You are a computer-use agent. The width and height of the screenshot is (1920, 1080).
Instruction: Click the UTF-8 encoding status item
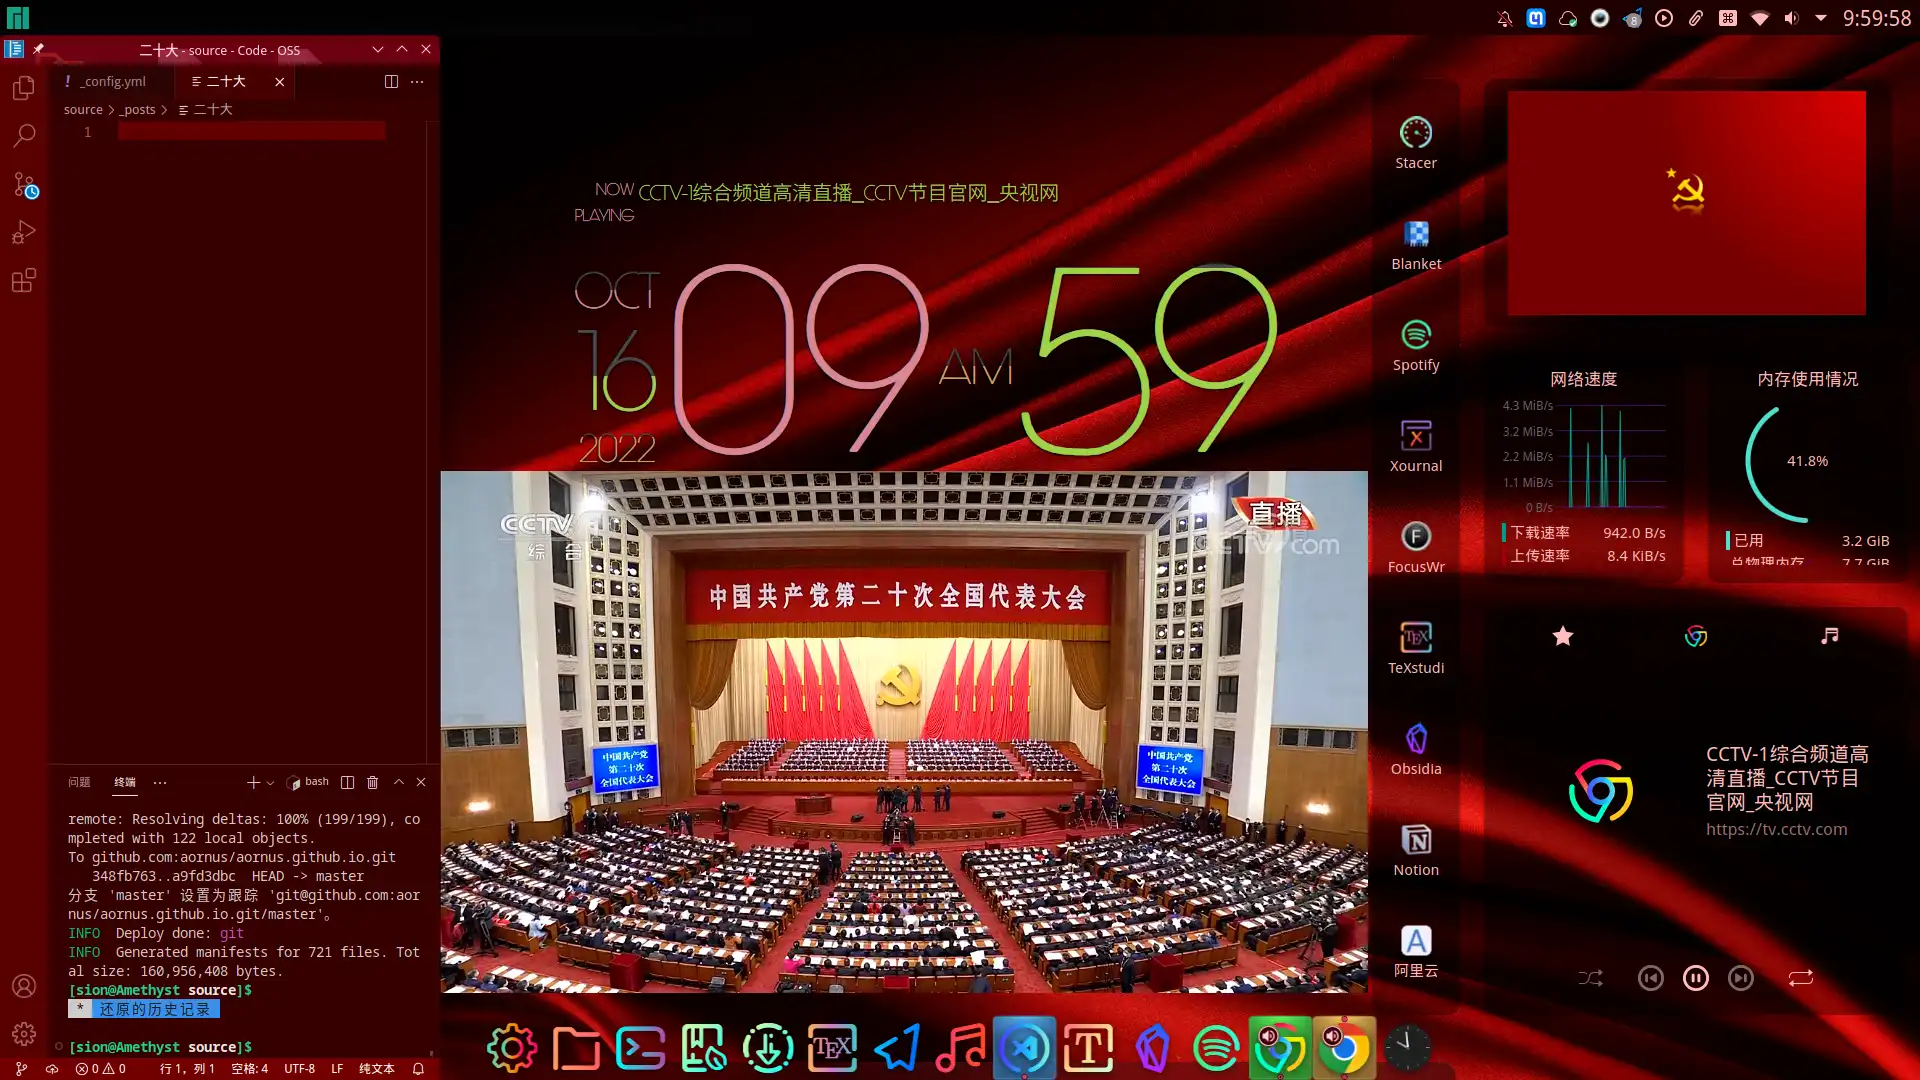tap(299, 1069)
